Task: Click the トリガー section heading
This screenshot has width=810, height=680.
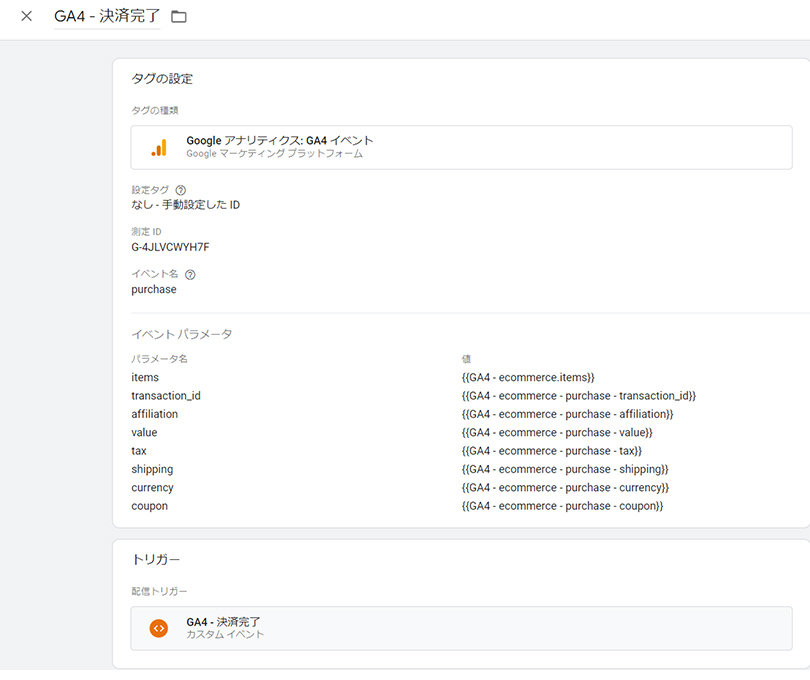Action: (x=155, y=560)
